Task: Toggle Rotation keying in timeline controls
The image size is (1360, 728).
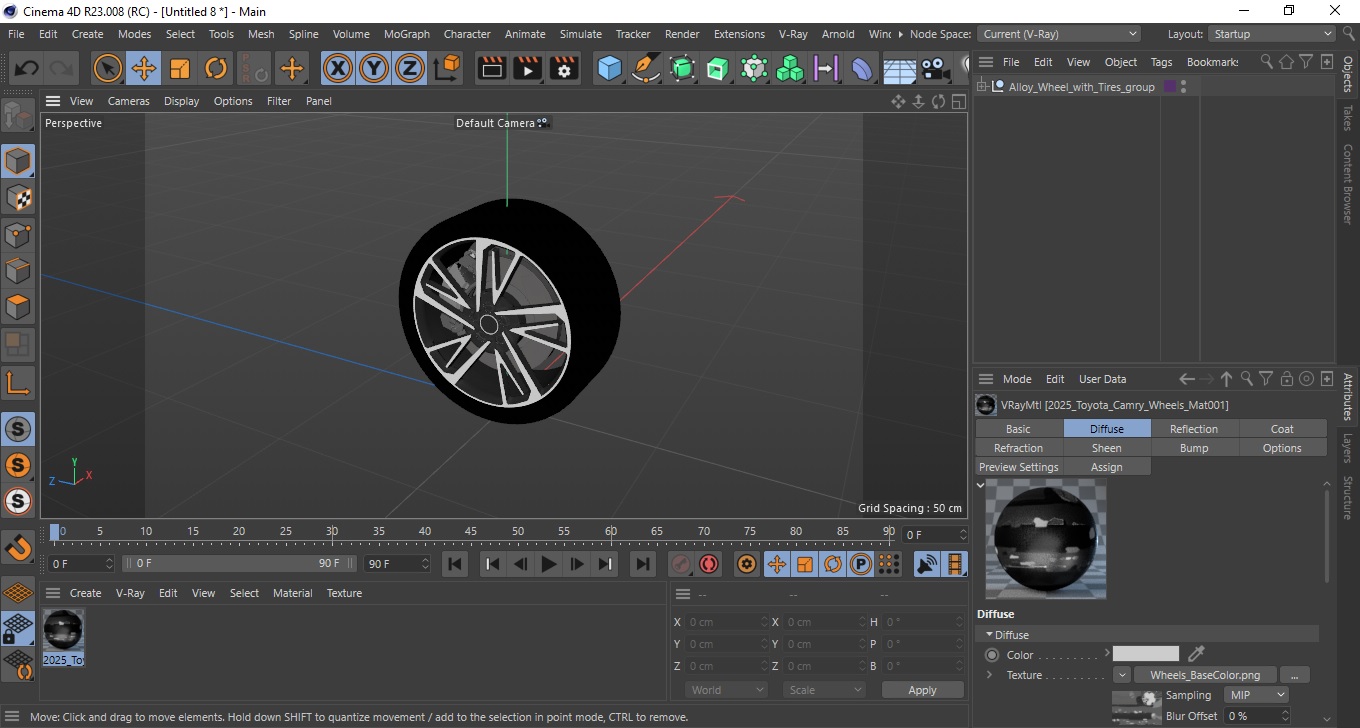Action: pos(832,564)
